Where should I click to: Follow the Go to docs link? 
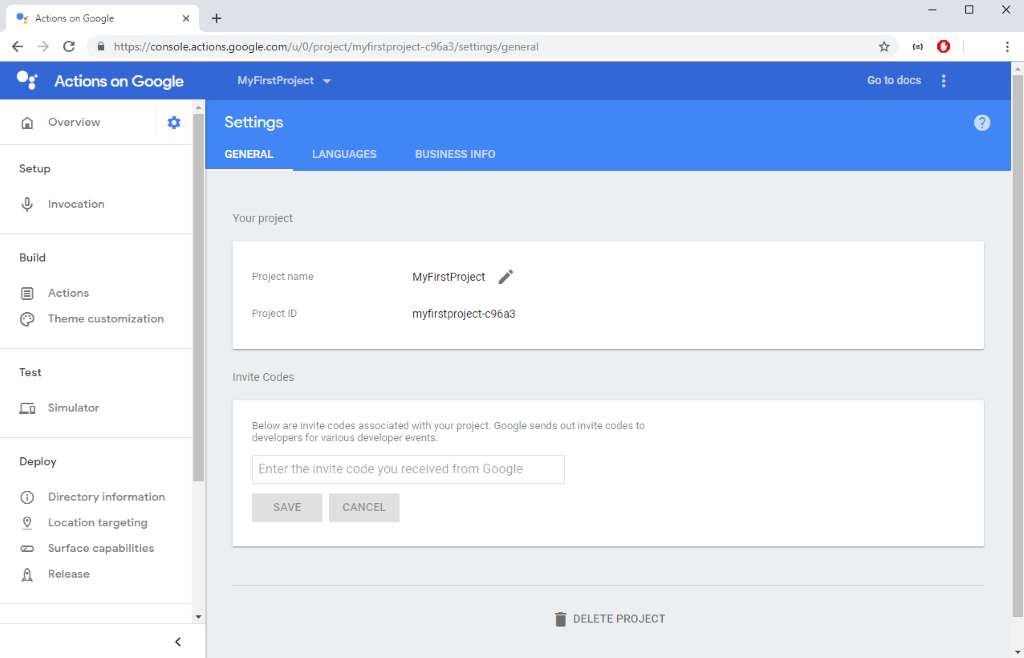(x=893, y=81)
